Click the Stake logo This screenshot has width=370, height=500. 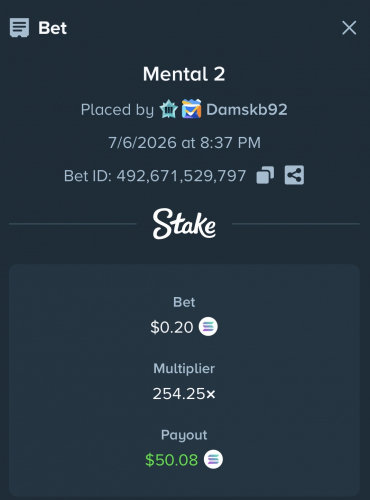[x=184, y=224]
